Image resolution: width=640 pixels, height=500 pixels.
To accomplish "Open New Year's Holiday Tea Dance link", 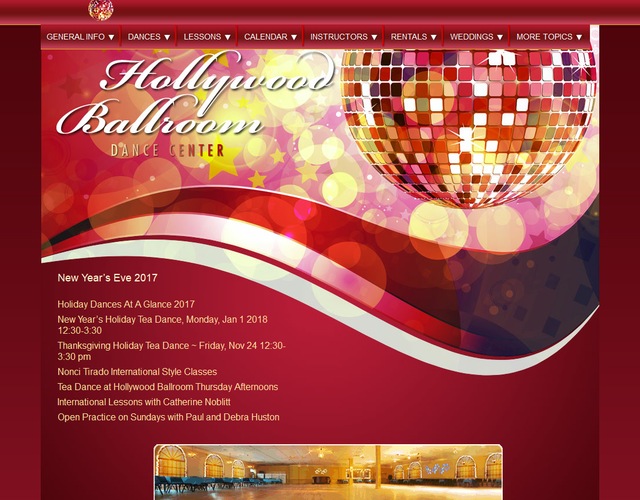I will coord(162,325).
